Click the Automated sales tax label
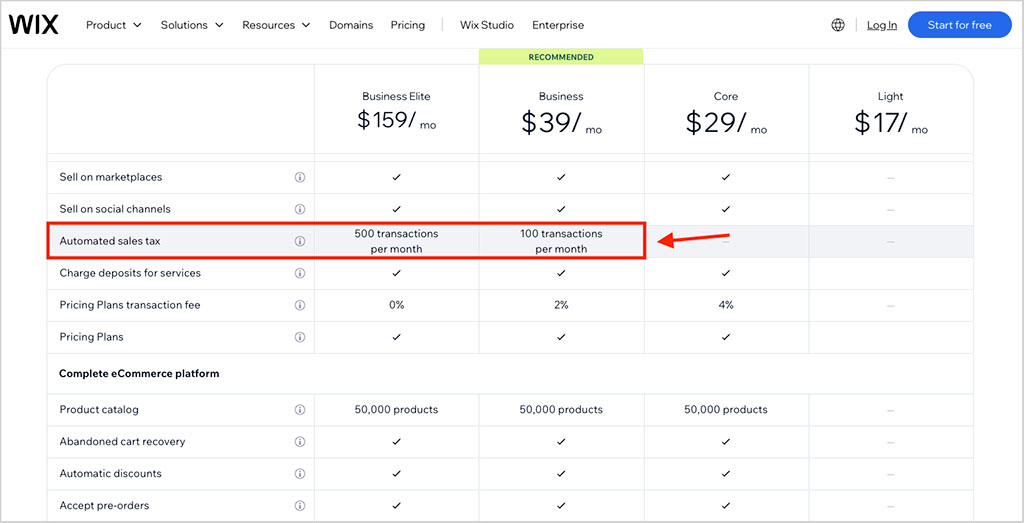The height and width of the screenshot is (523, 1024). click(110, 241)
